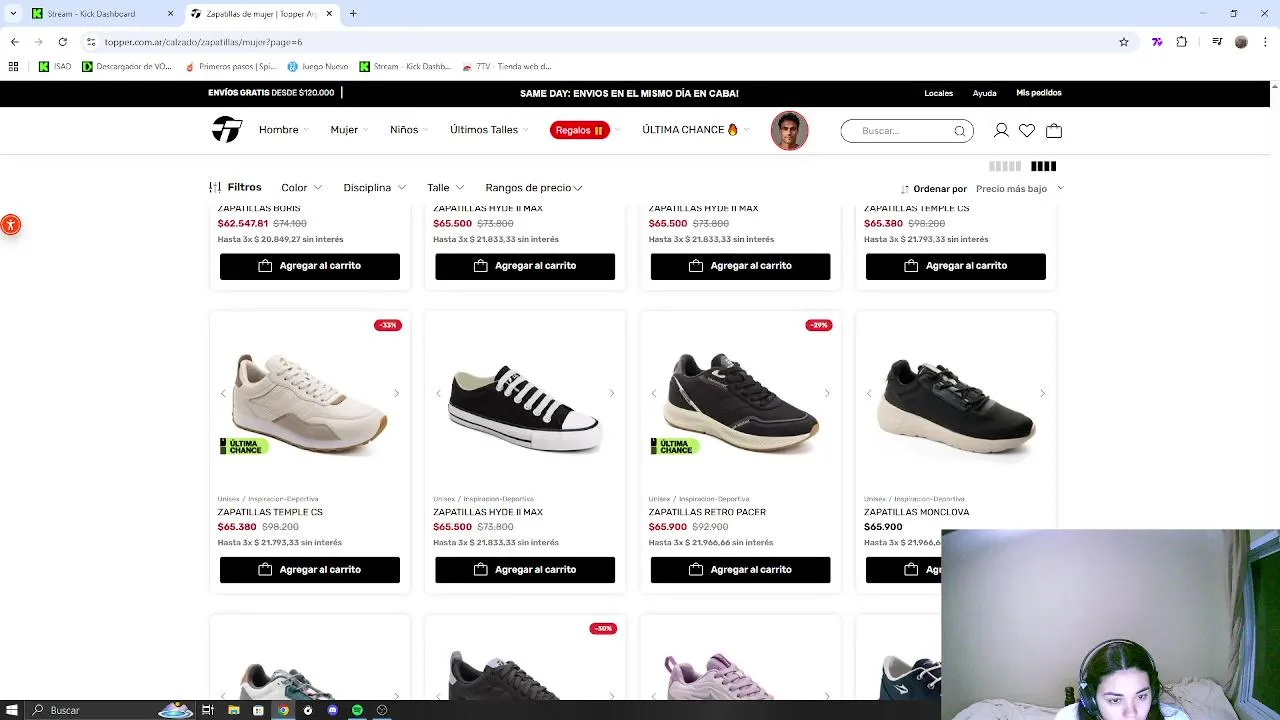The image size is (1280, 720).
Task: Expand the Color filter dropdown
Action: [301, 188]
